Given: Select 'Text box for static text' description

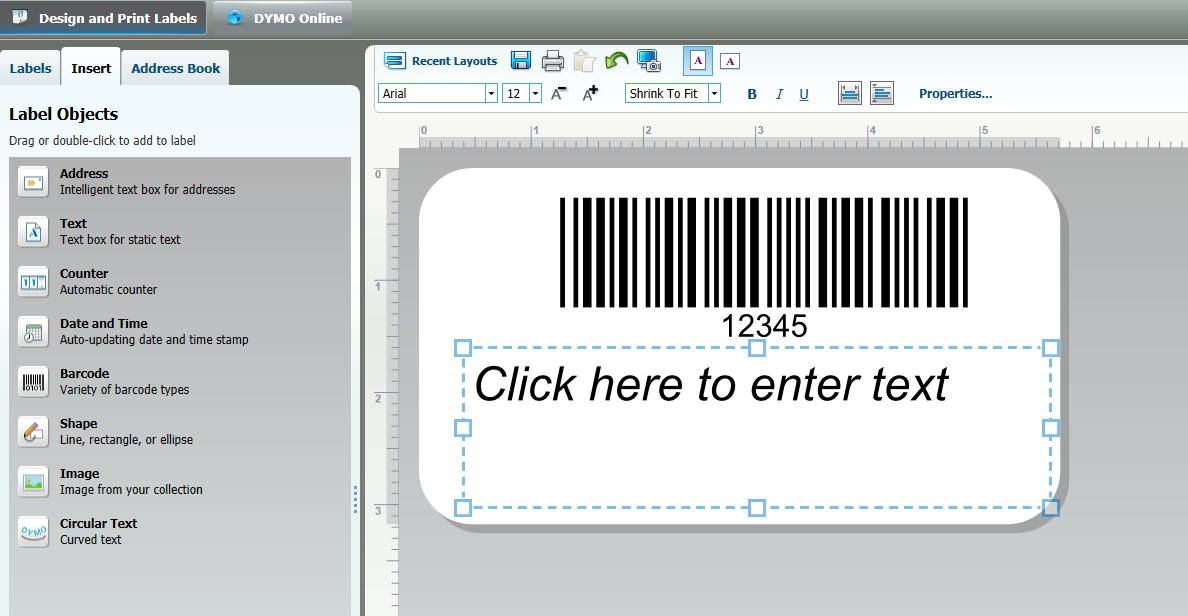Looking at the screenshot, I should click(x=120, y=239).
